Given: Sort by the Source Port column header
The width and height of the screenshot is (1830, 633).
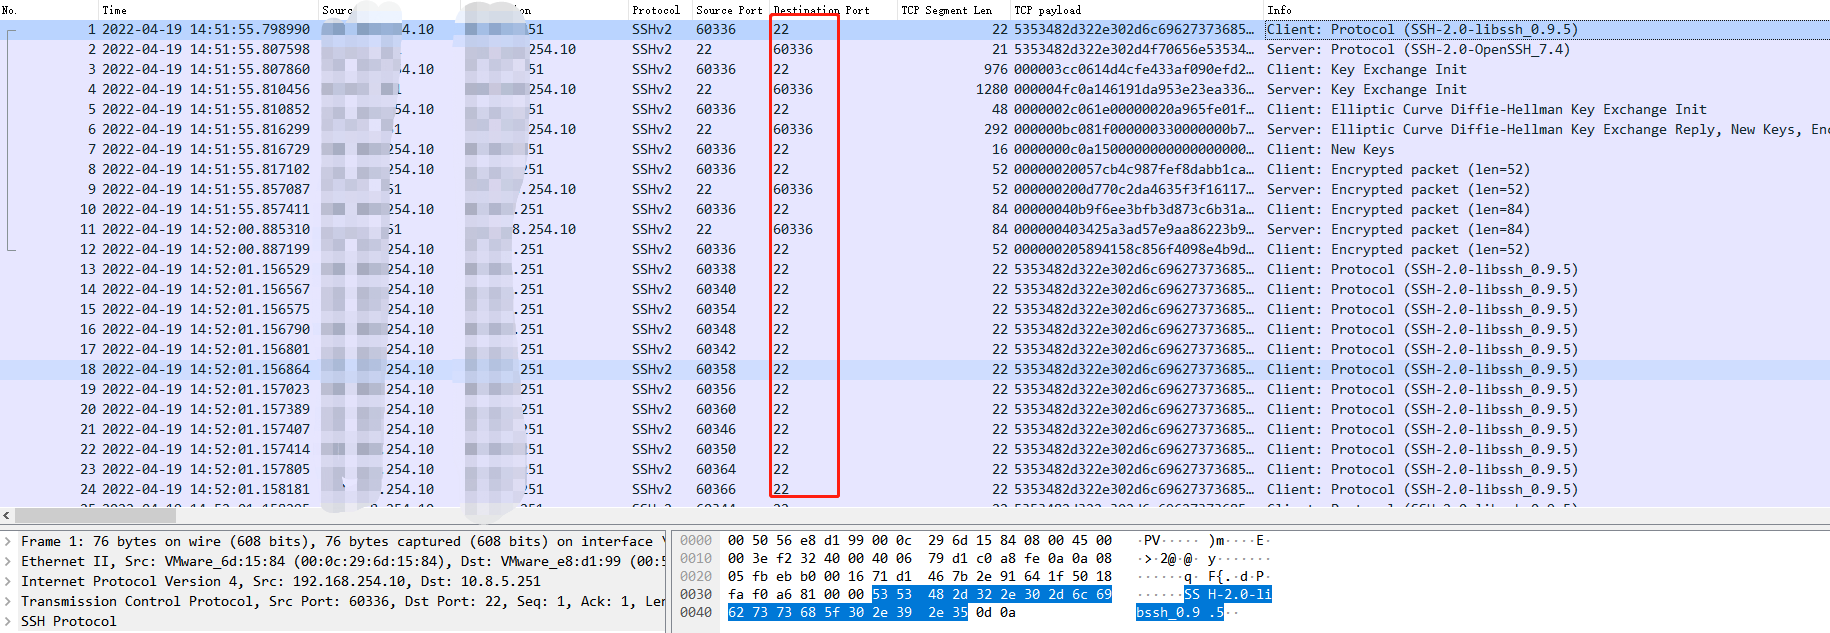Looking at the screenshot, I should (x=728, y=10).
